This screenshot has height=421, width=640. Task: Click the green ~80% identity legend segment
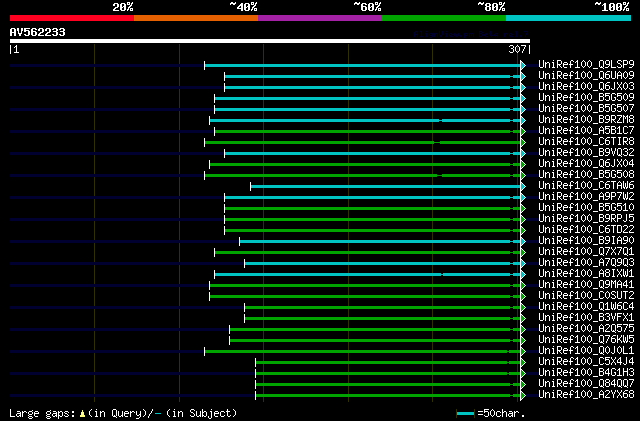444,18
